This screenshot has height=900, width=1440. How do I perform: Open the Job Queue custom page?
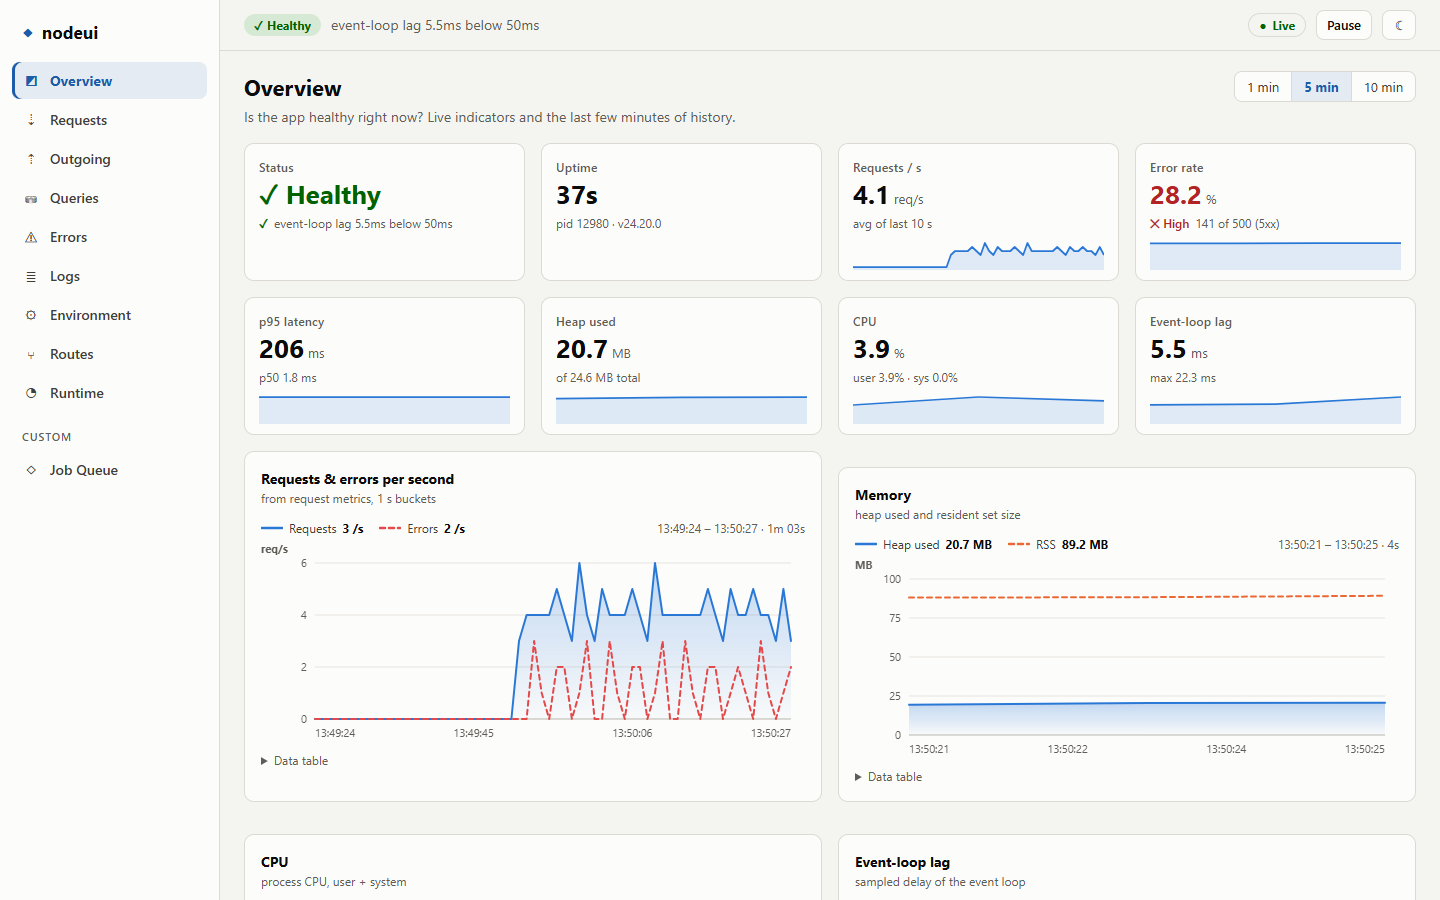click(110, 470)
